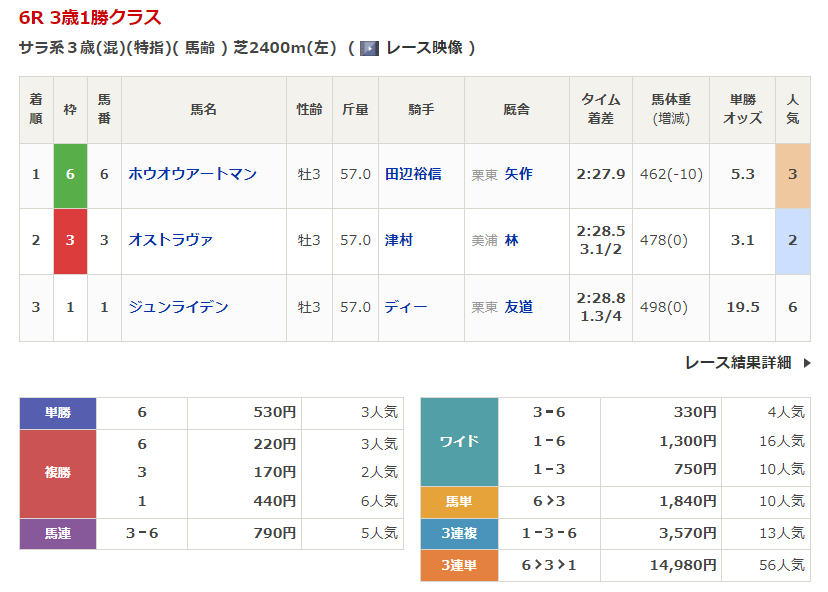
Task: Click the 馬連 payout label
Action: (x=57, y=534)
